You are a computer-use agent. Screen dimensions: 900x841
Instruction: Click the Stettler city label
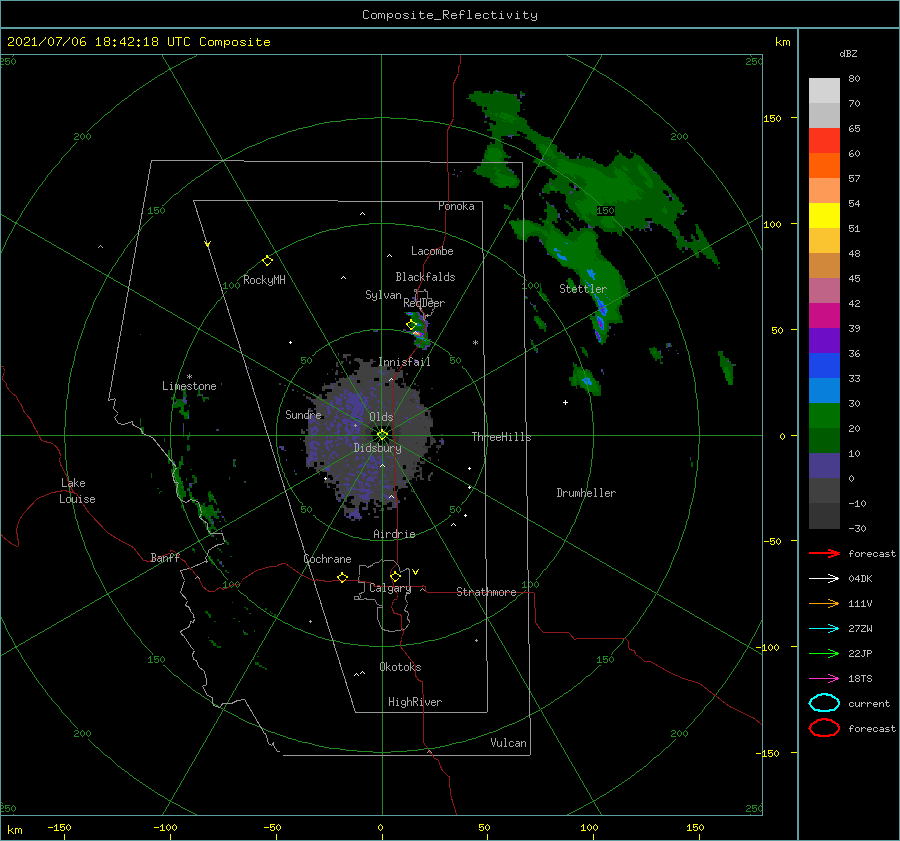583,289
